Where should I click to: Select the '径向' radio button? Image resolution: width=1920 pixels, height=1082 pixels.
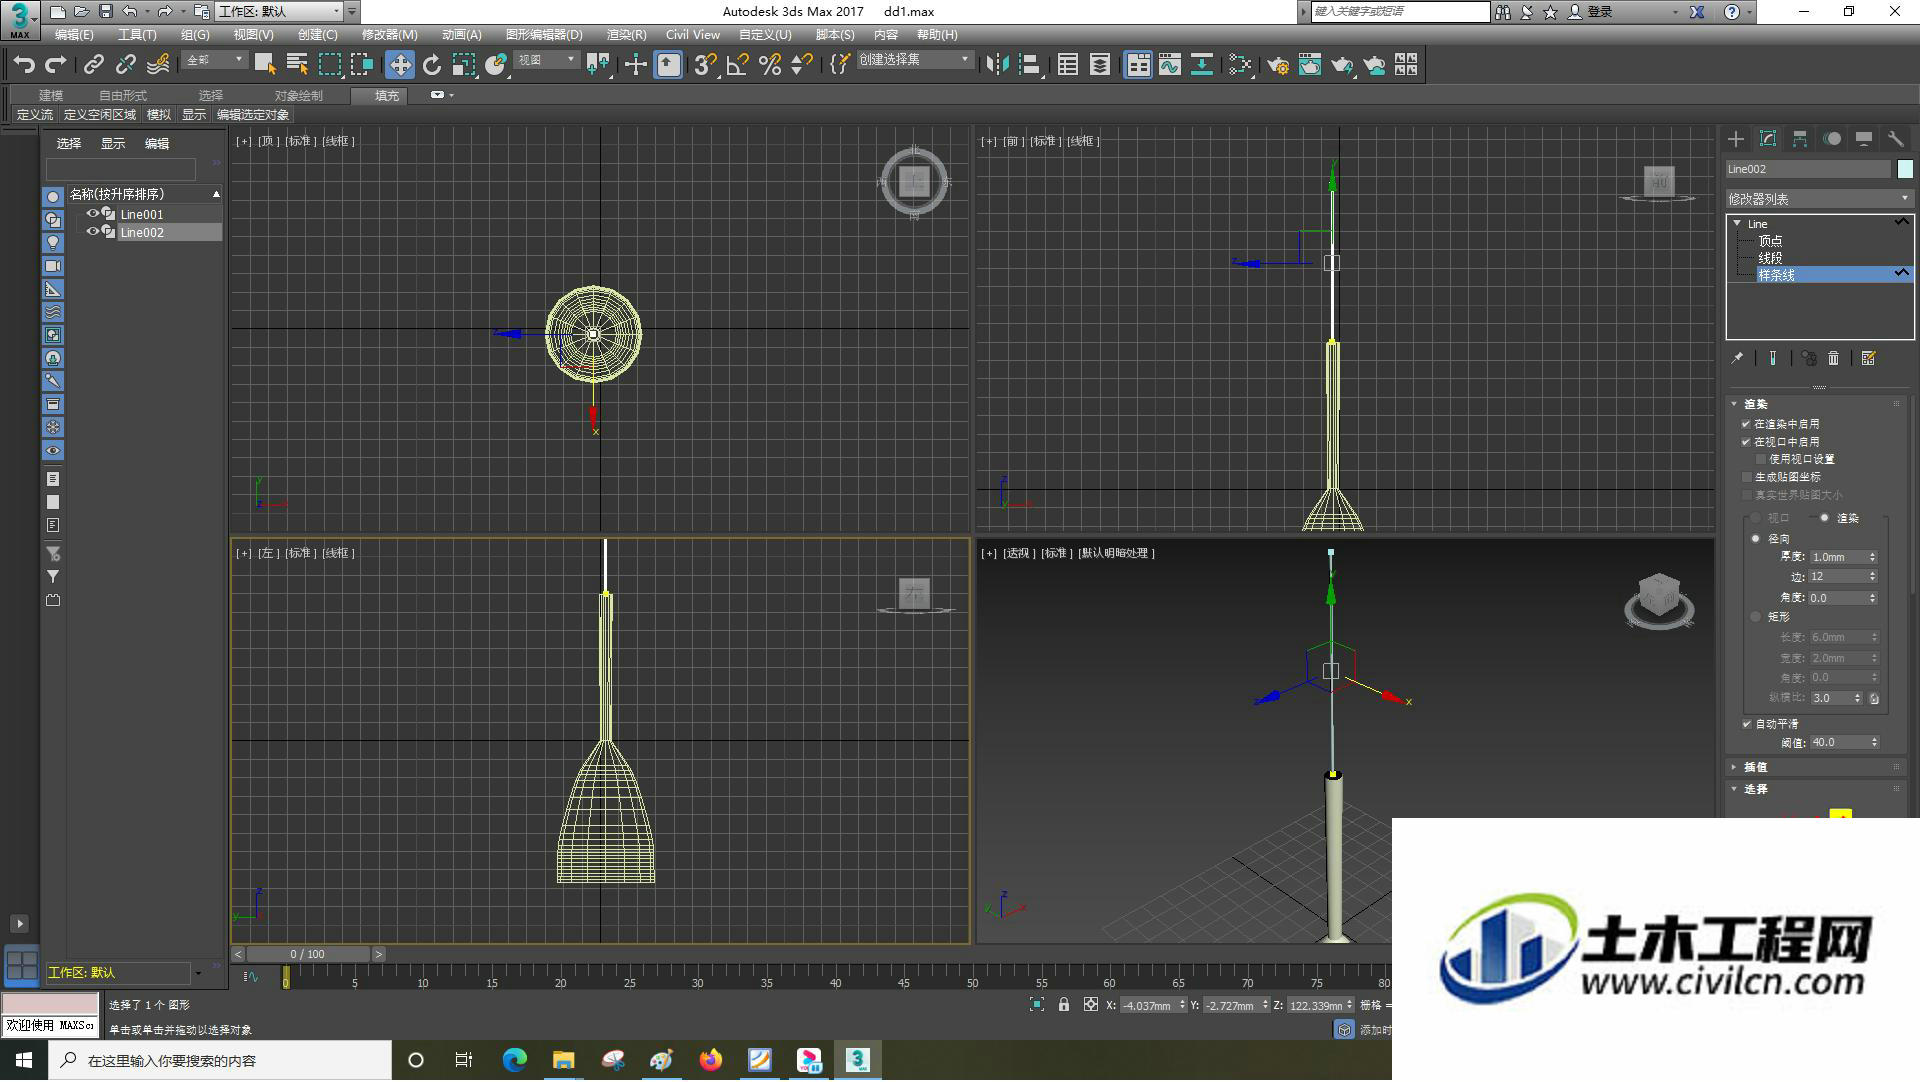(x=1756, y=539)
